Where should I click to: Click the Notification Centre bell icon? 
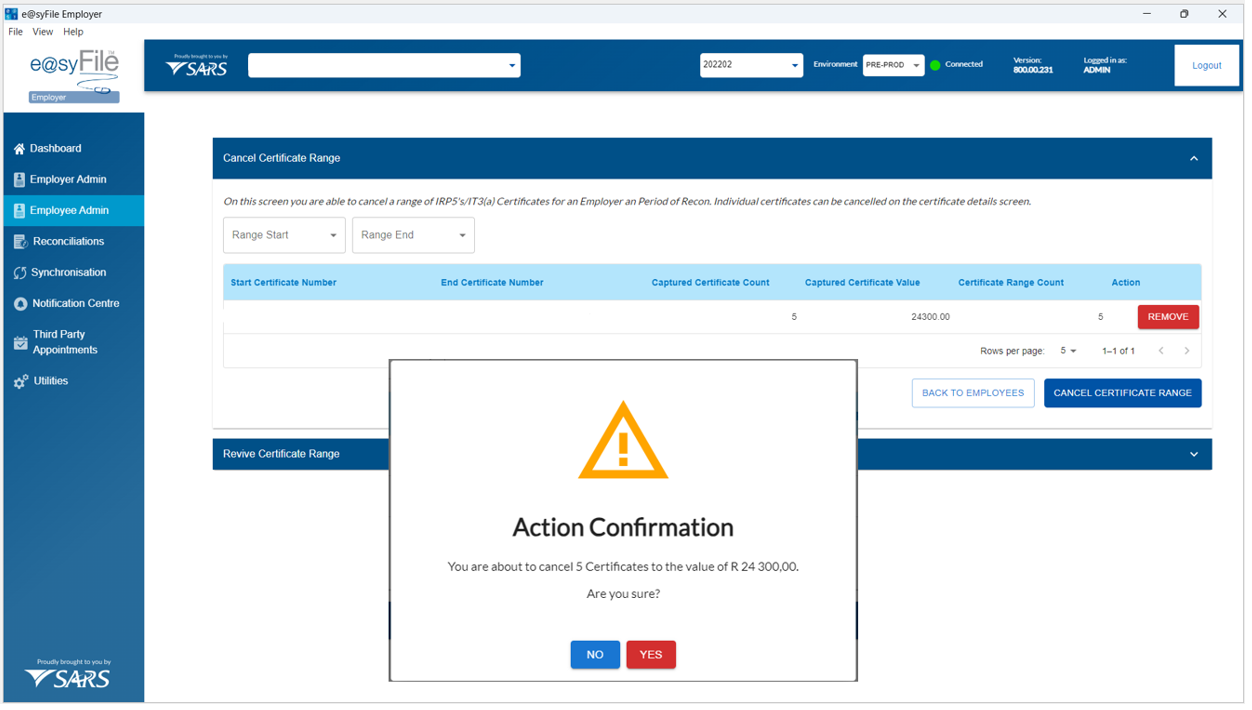20,304
